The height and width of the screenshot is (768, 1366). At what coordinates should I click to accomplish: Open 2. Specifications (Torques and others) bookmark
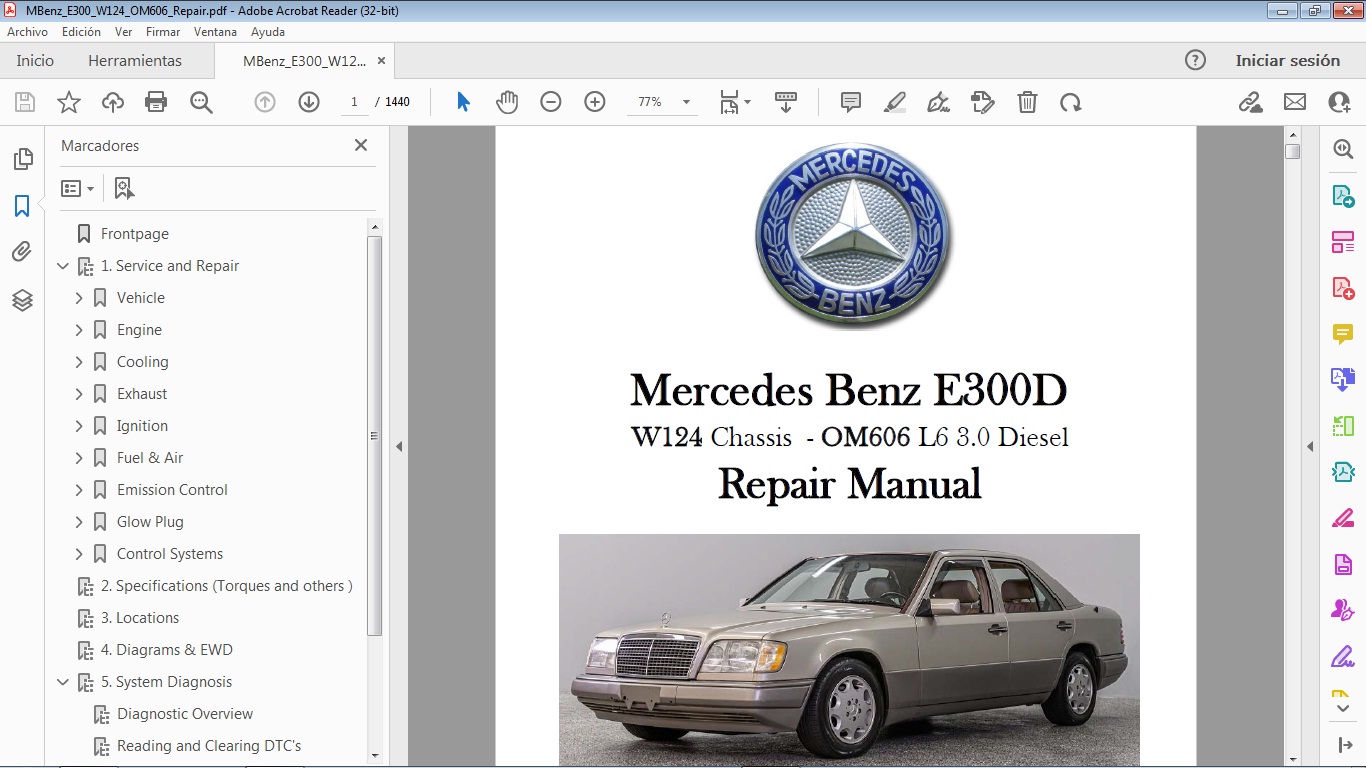(x=227, y=586)
